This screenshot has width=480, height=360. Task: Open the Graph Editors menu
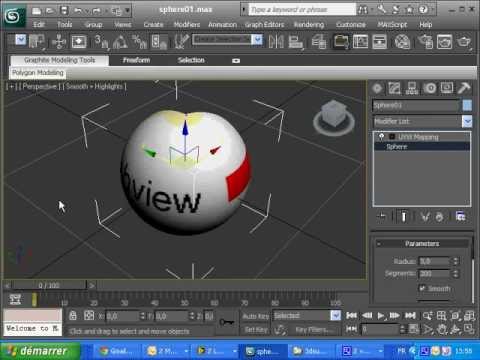point(265,25)
